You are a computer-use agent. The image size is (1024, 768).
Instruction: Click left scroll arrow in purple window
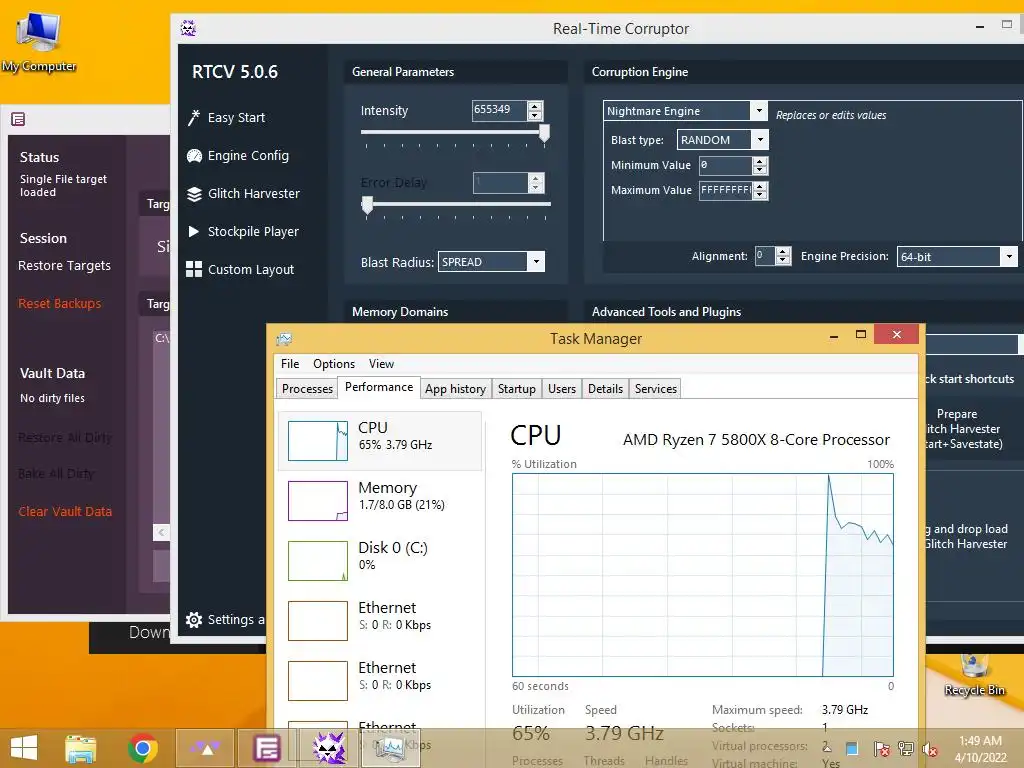tap(161, 532)
